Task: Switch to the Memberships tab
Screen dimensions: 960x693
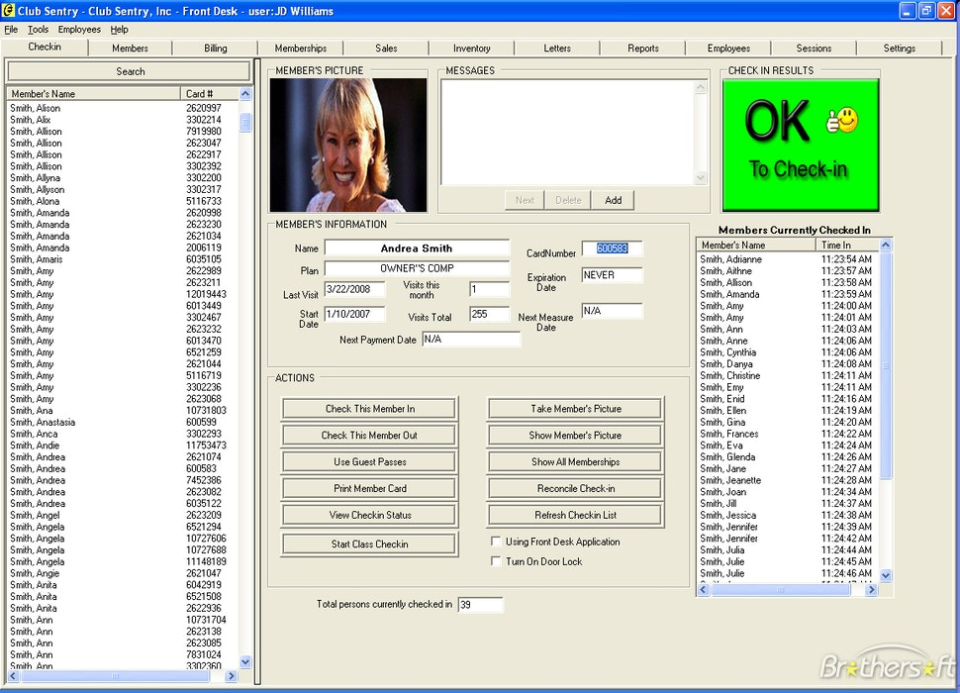Action: tap(301, 48)
